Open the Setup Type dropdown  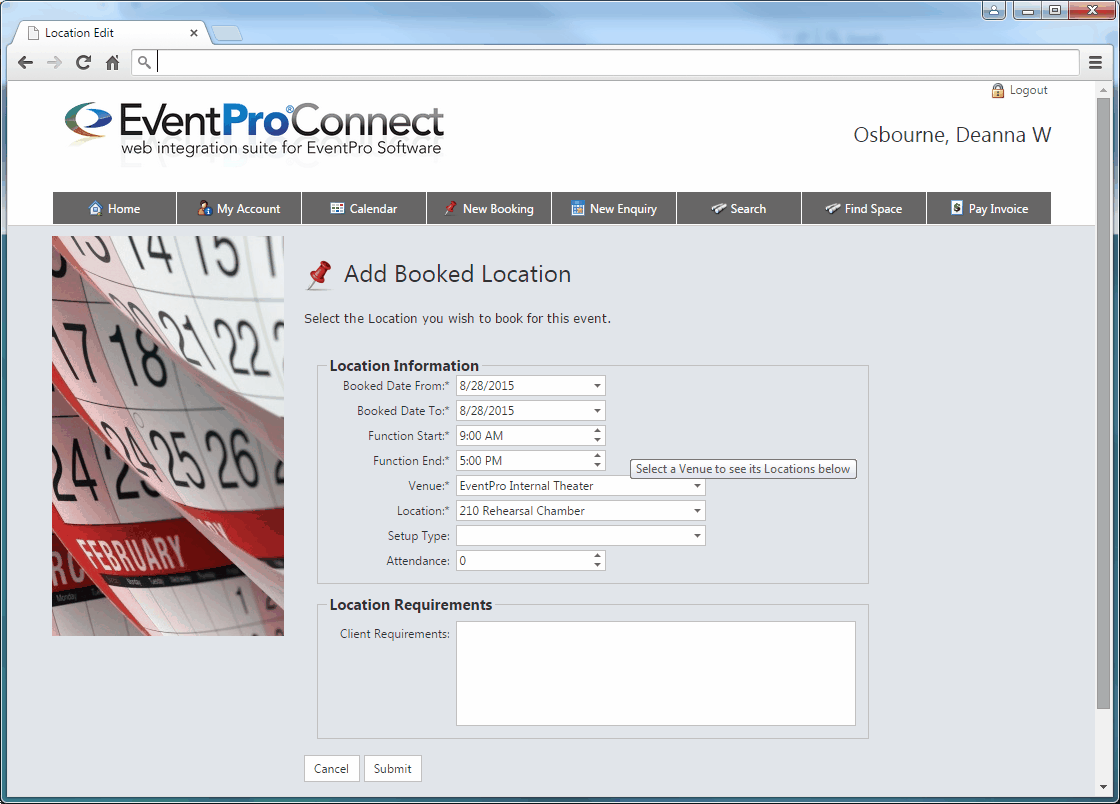coord(697,536)
